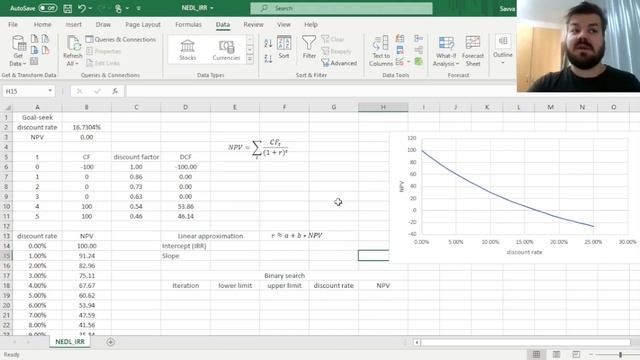640x360 pixels.
Task: Switch to the Home tab
Action: point(42,24)
